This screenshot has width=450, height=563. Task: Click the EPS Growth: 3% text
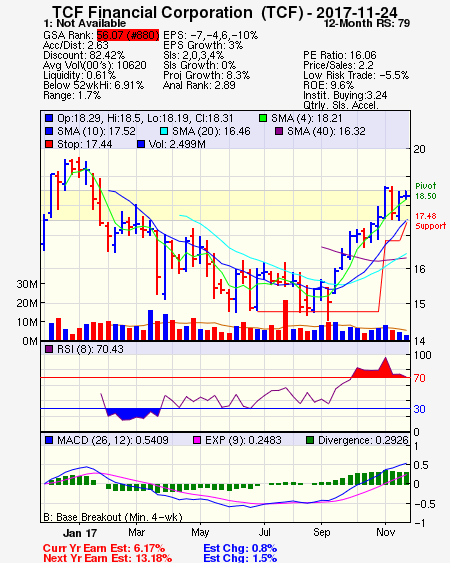click(203, 45)
